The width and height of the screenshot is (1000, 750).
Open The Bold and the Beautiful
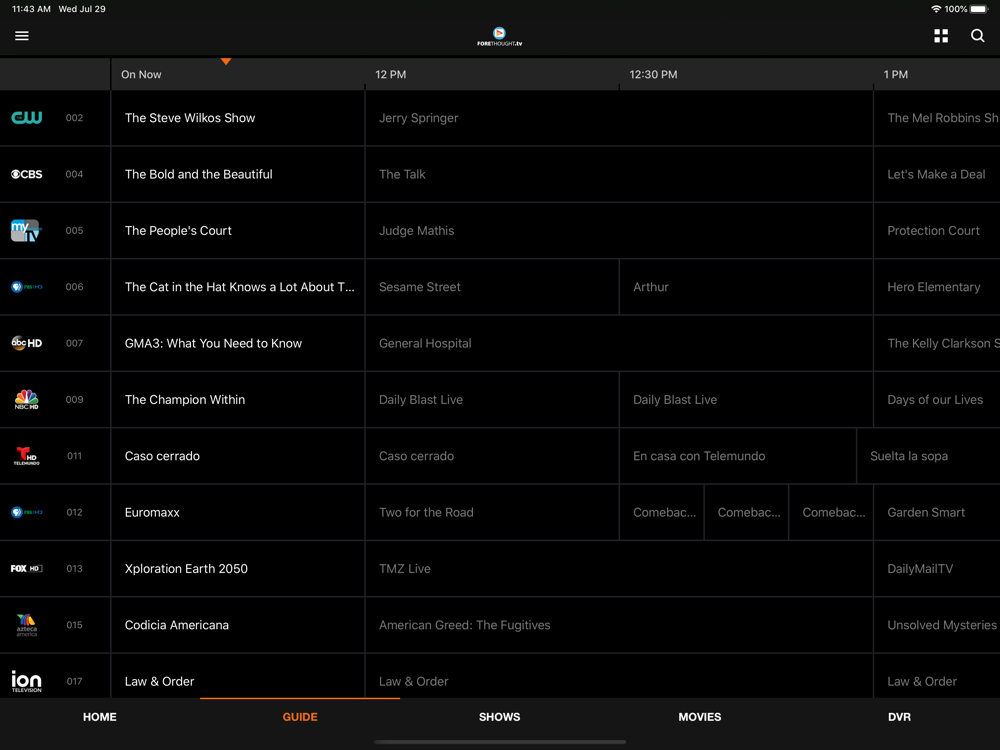click(x=238, y=174)
